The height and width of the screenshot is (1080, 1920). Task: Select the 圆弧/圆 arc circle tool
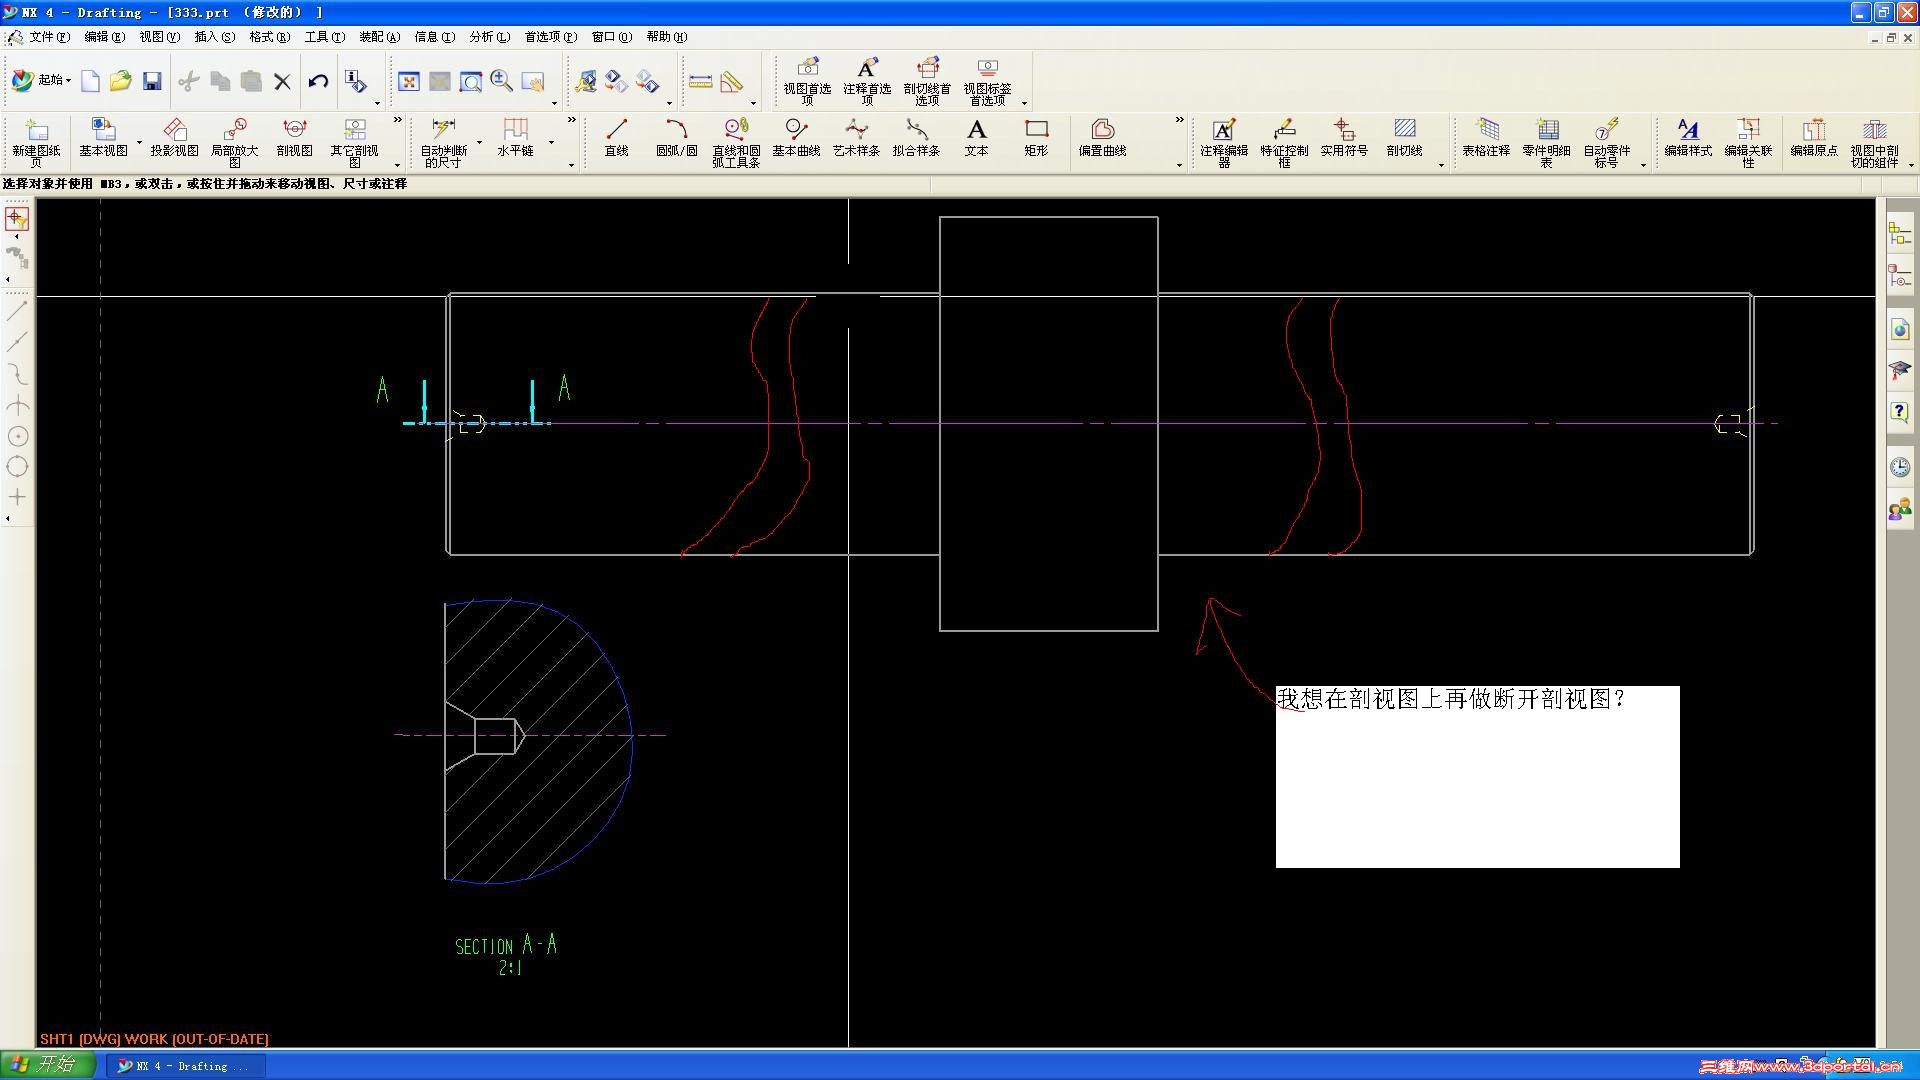point(676,138)
